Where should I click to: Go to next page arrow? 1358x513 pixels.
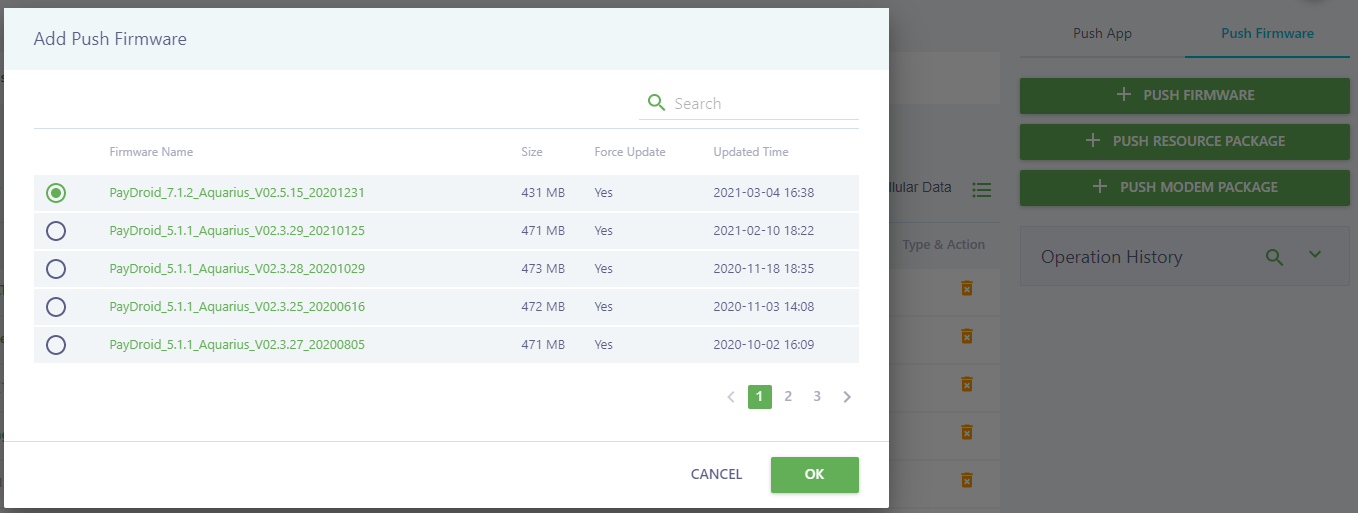click(x=847, y=397)
